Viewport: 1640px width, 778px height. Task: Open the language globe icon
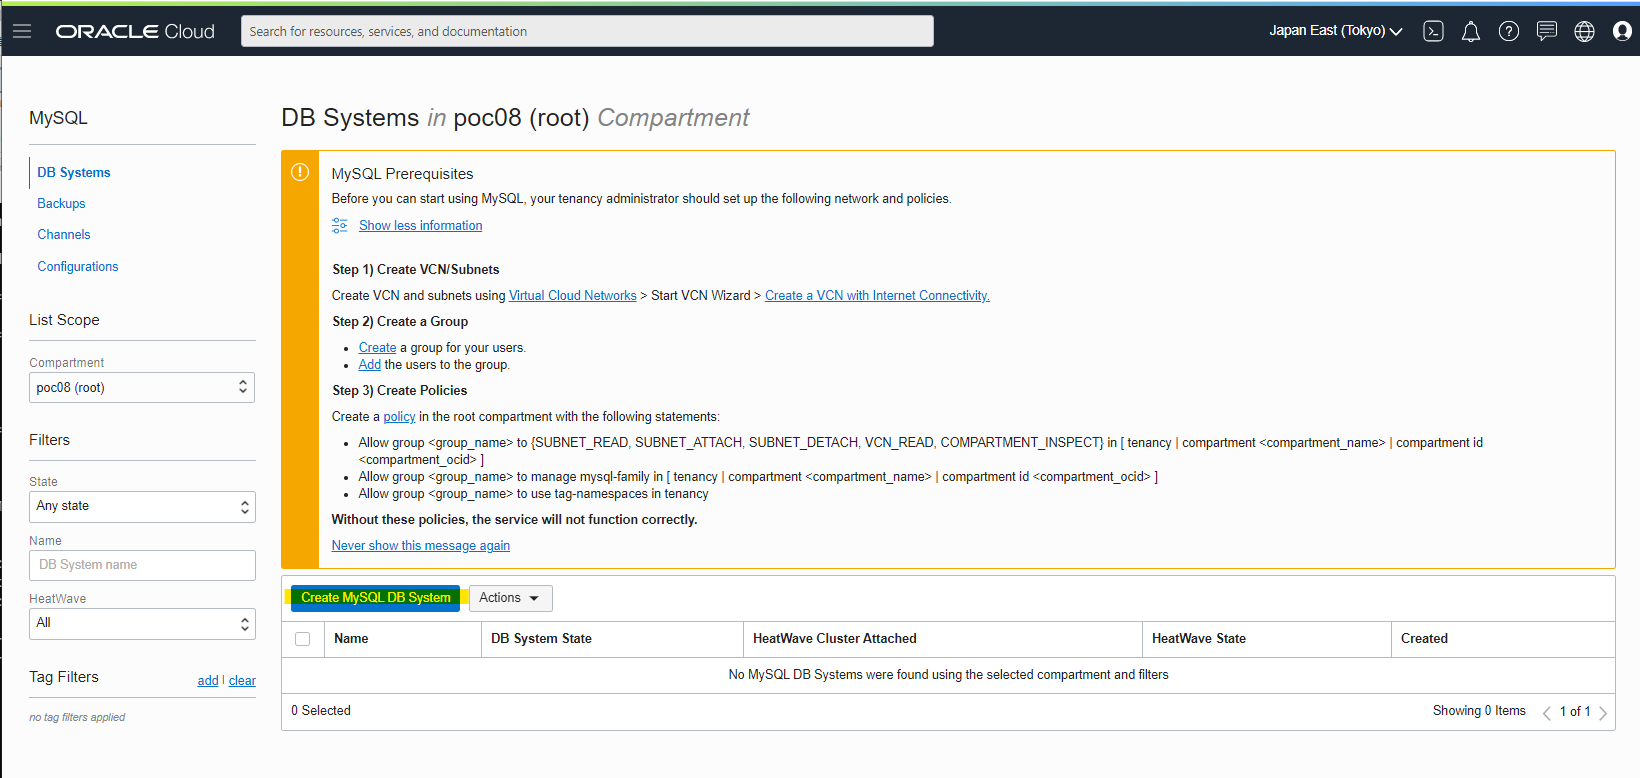(x=1585, y=31)
